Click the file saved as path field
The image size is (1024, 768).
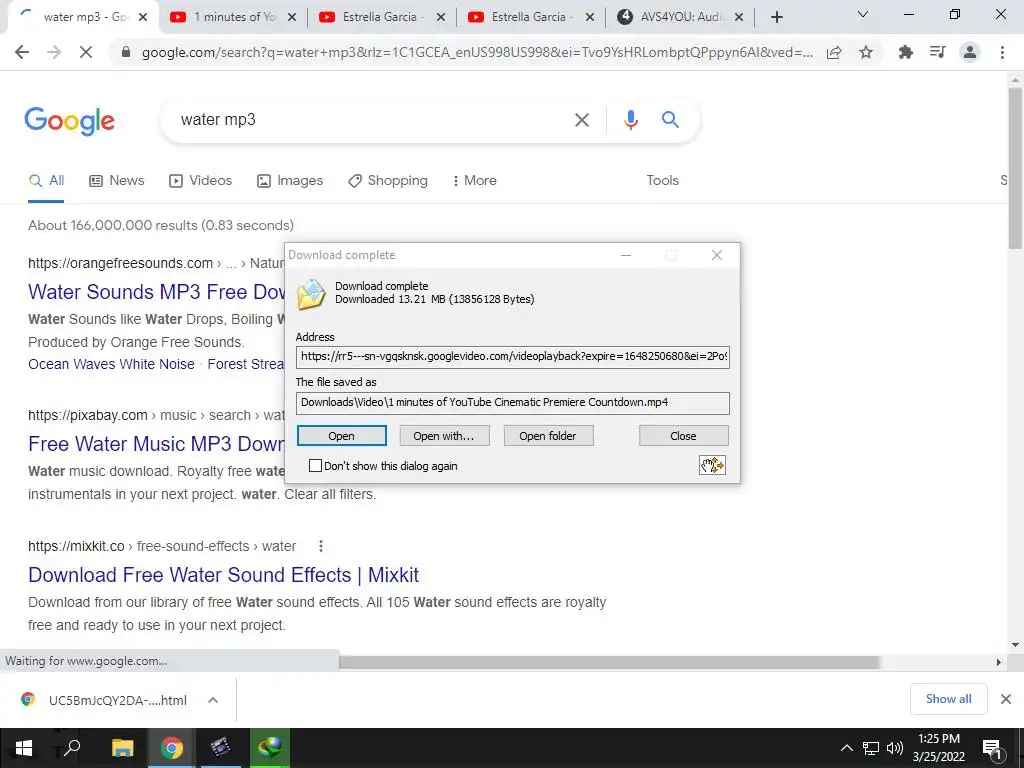(513, 402)
